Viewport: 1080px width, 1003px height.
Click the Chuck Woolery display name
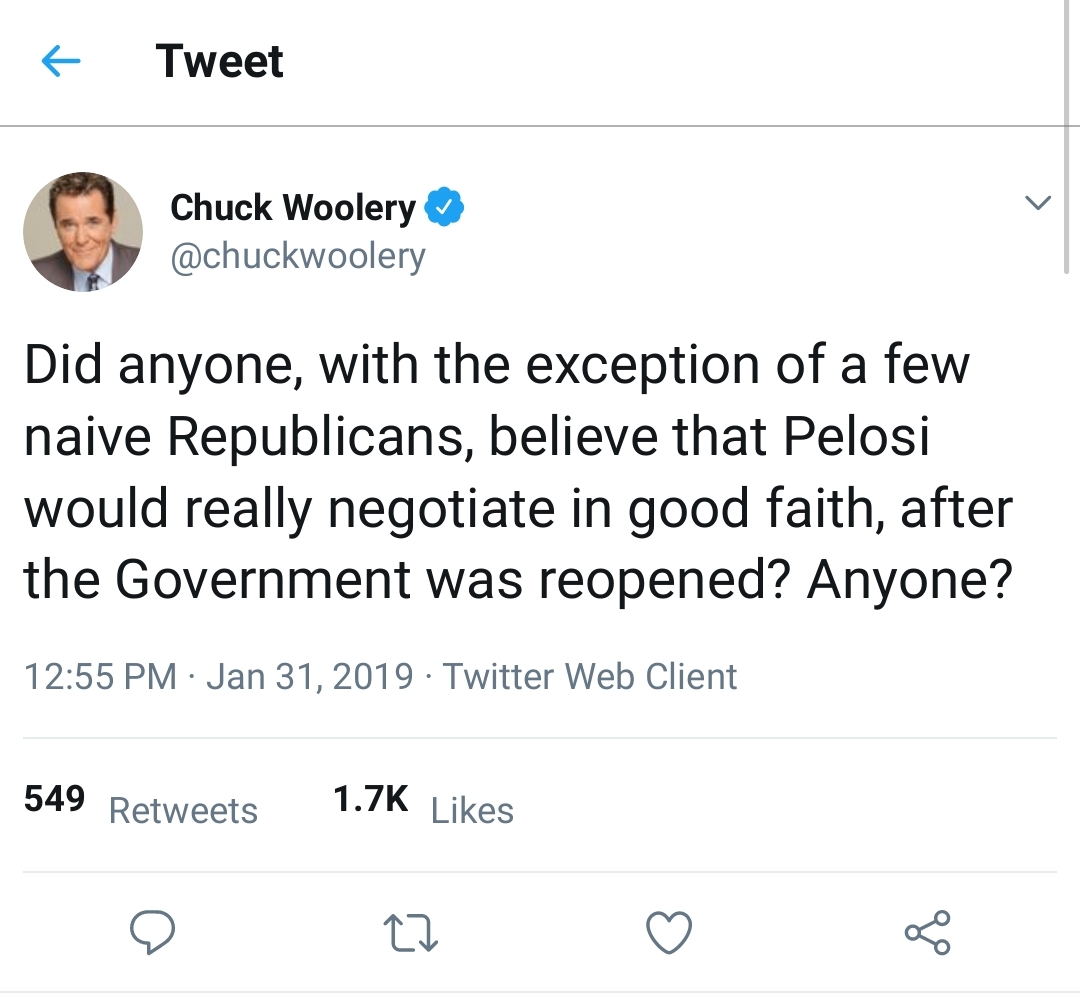click(292, 207)
